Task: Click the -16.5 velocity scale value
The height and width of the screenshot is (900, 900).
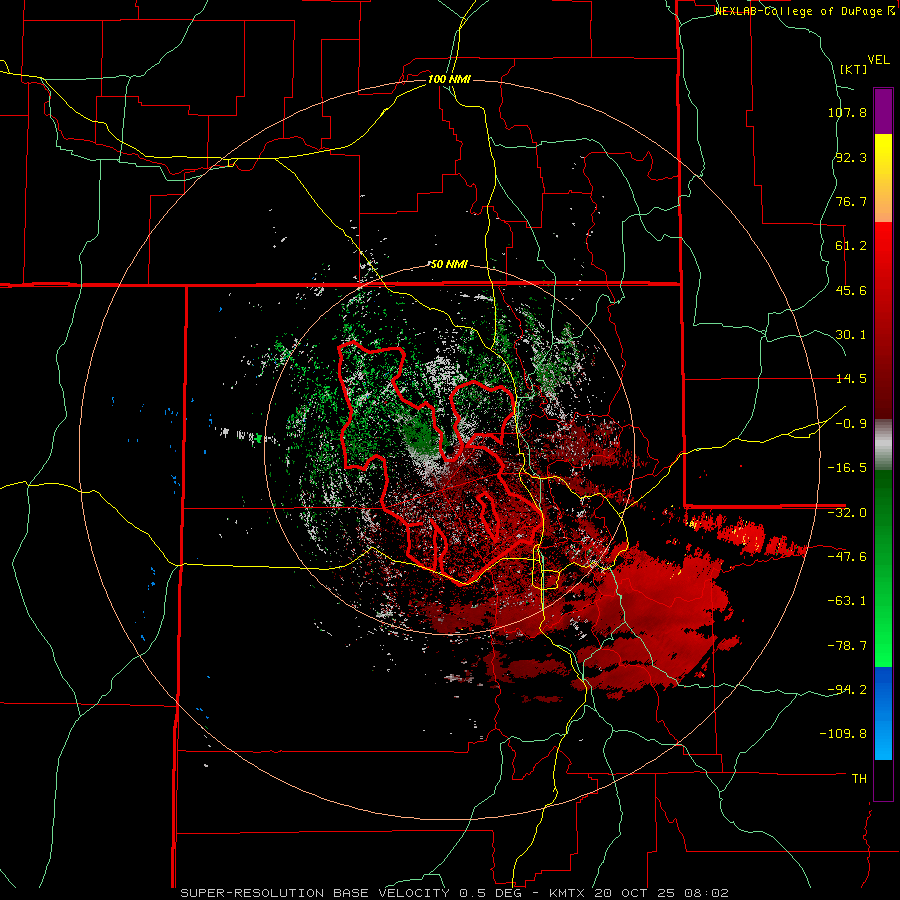Action: [847, 468]
